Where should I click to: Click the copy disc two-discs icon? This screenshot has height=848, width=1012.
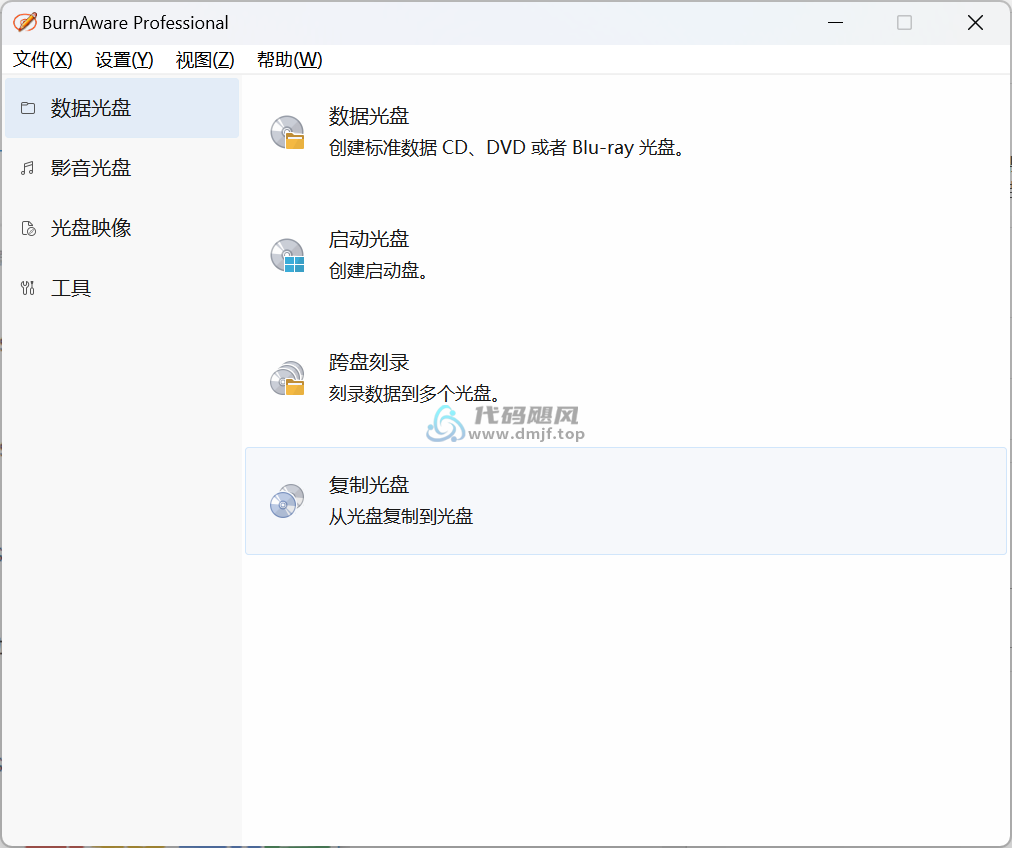pyautogui.click(x=287, y=501)
